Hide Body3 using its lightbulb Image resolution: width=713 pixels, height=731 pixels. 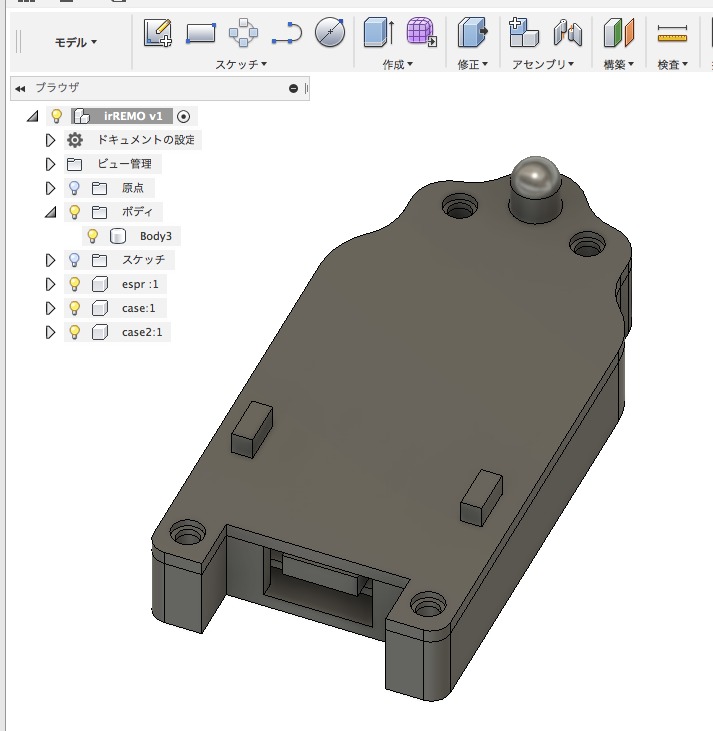(x=93, y=237)
